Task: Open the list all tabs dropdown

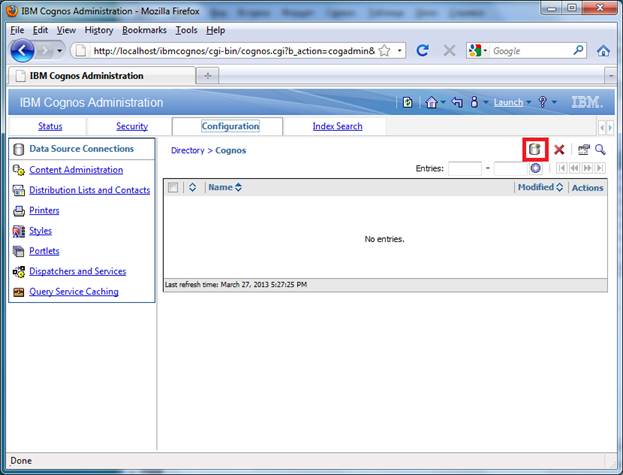Action: (x=611, y=75)
